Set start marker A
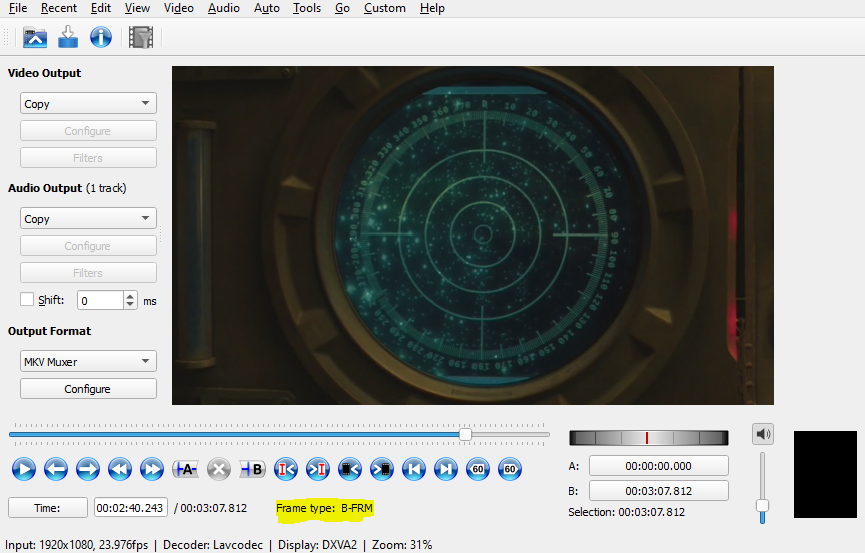865x553 pixels. click(185, 469)
